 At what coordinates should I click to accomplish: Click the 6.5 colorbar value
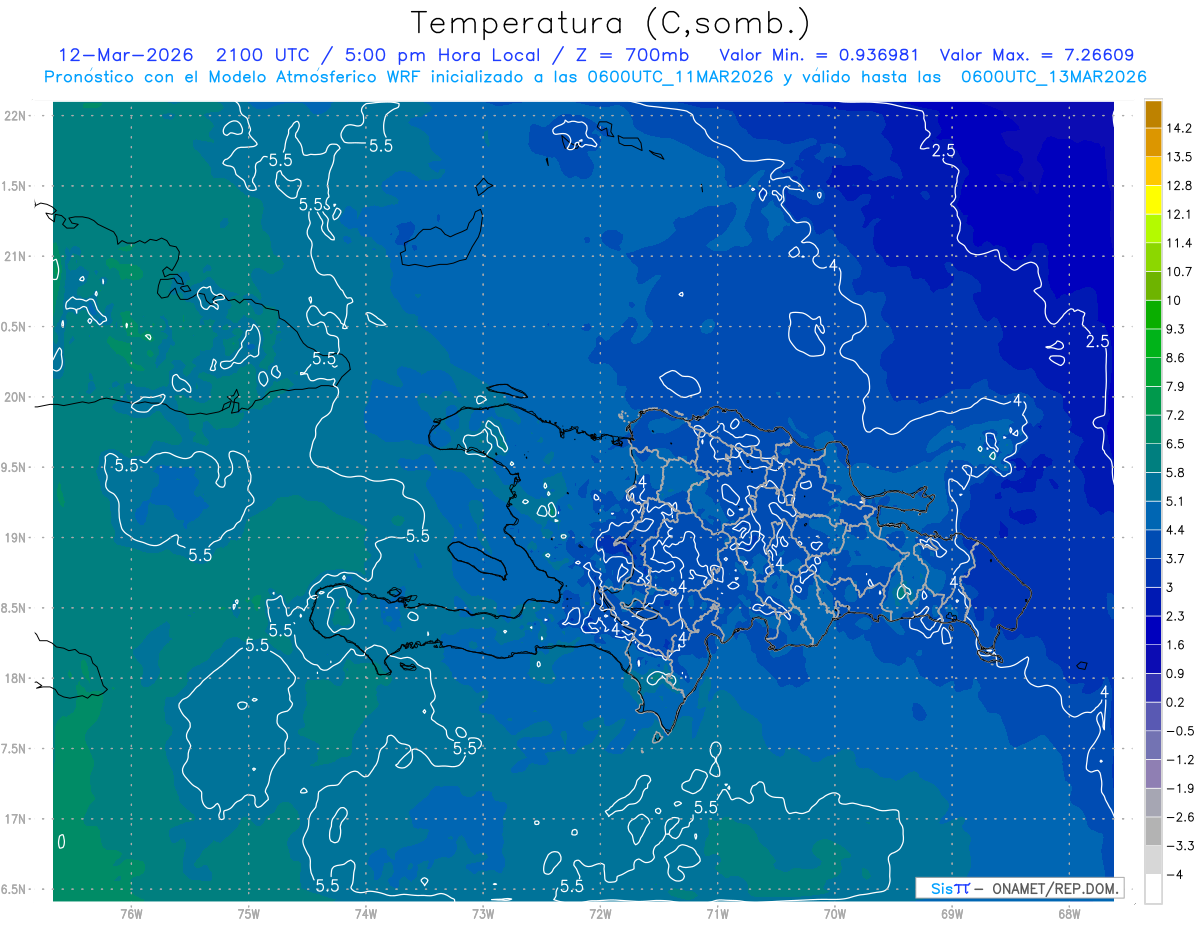tap(1178, 443)
